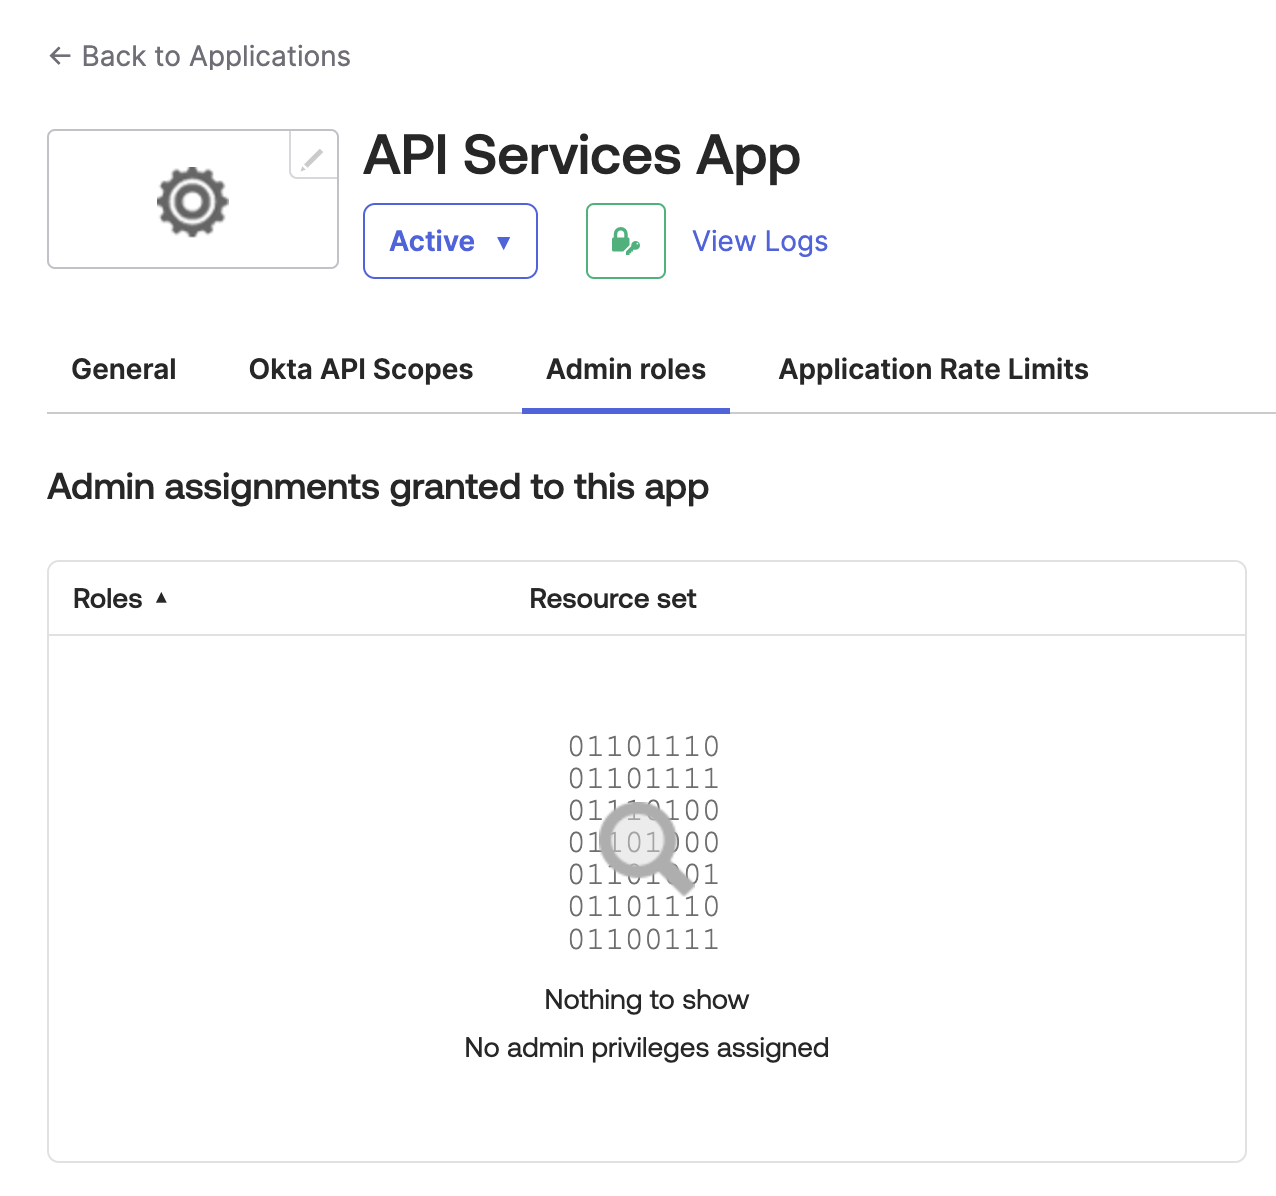Viewport: 1276px width, 1196px height.
Task: Click the gear application logo
Action: pos(192,201)
